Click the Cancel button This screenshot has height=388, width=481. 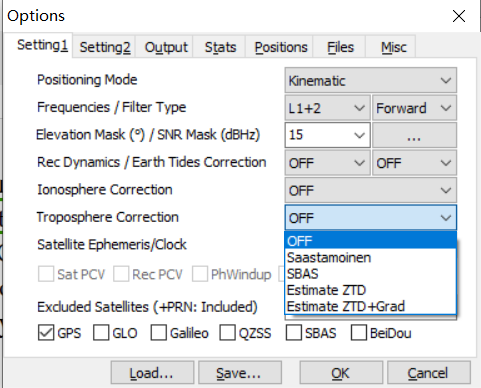(429, 373)
